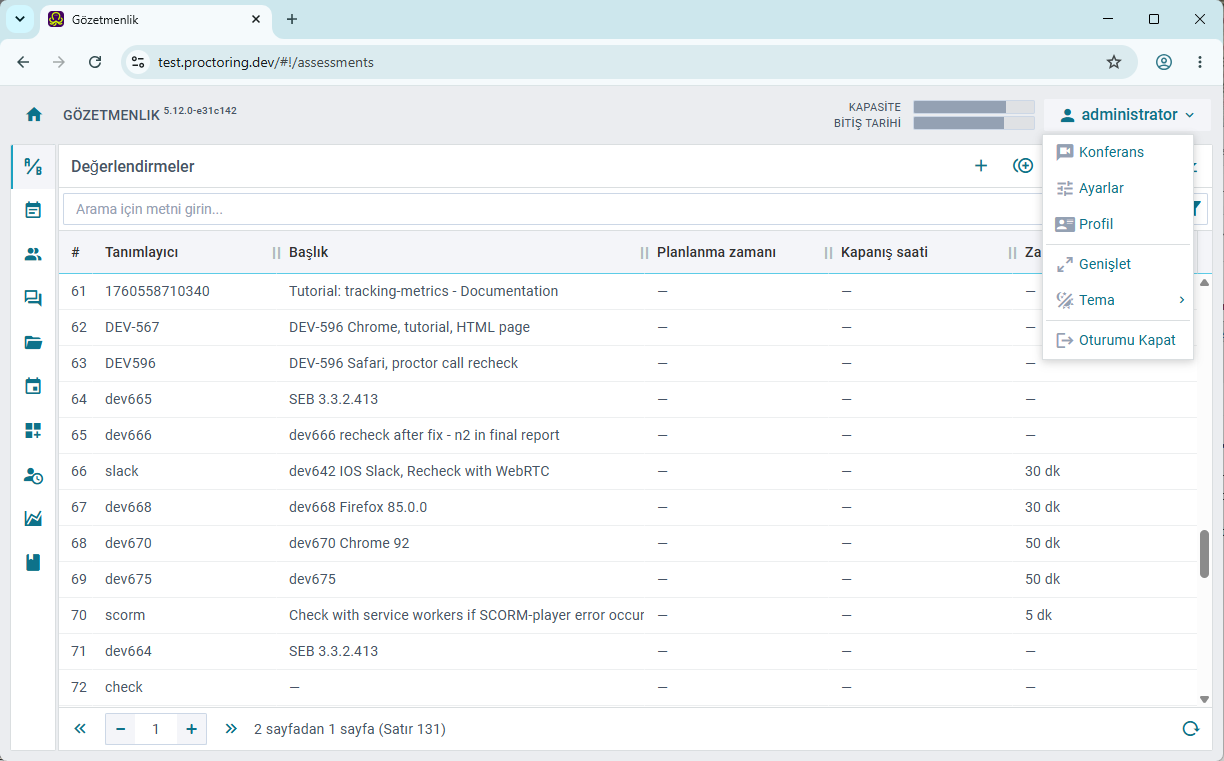Collapse the administrator user dropdown
1224x761 pixels.
point(1127,115)
